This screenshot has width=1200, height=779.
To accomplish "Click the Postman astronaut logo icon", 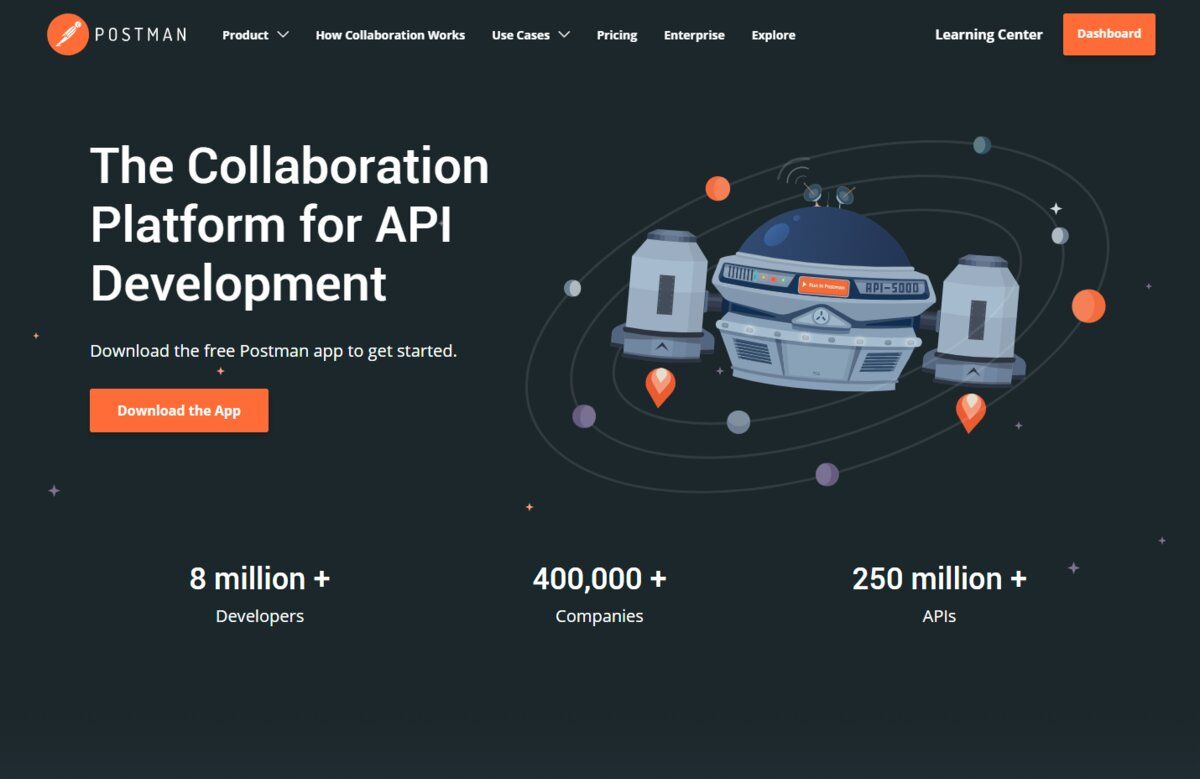I will 67,34.
